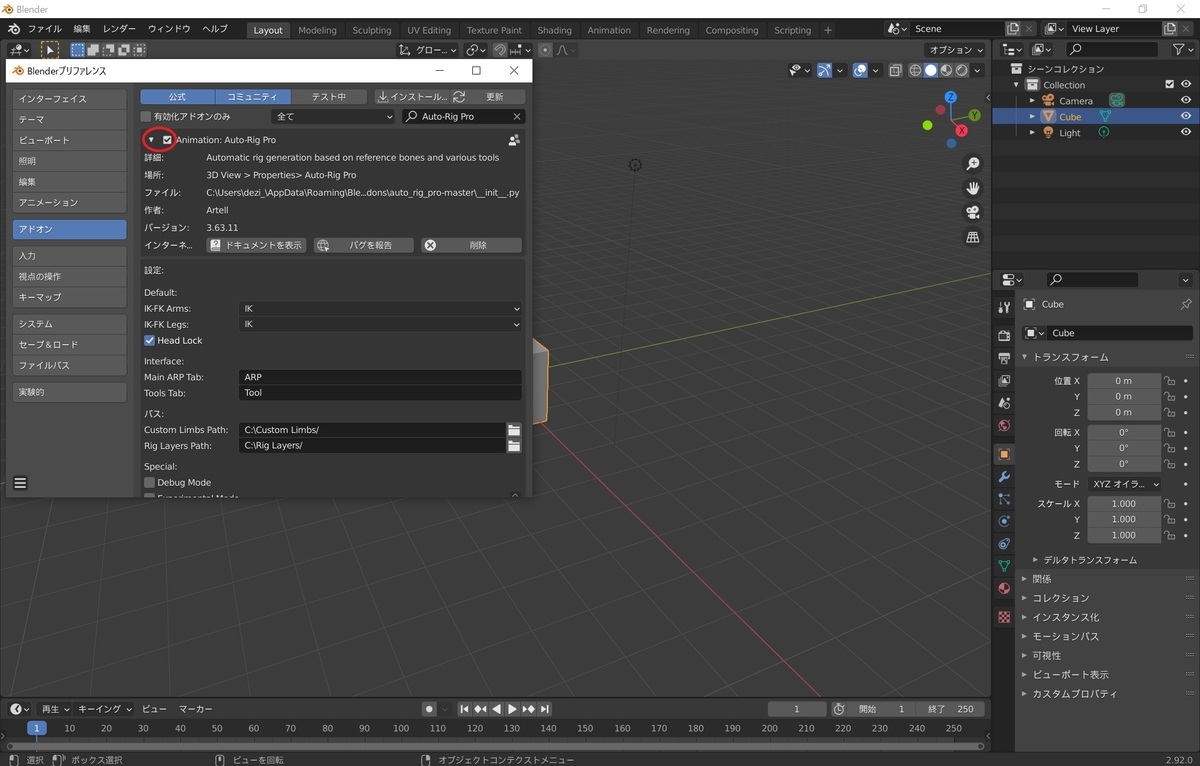The image size is (1200, 766).
Task: Select solid viewport shading
Action: pyautogui.click(x=931, y=70)
